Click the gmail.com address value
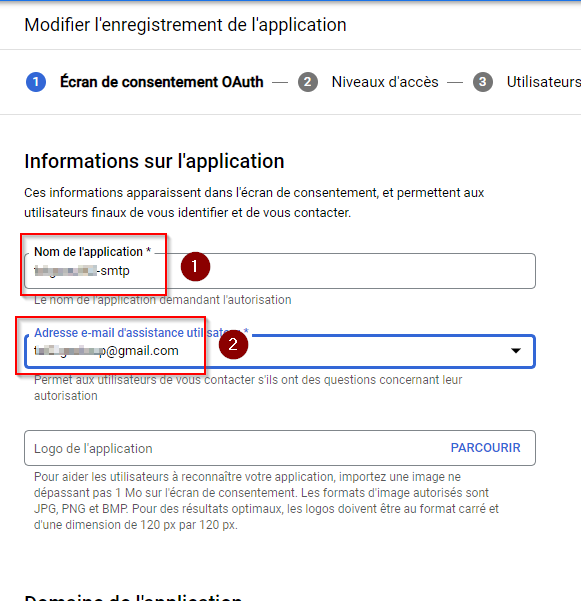 click(x=106, y=351)
